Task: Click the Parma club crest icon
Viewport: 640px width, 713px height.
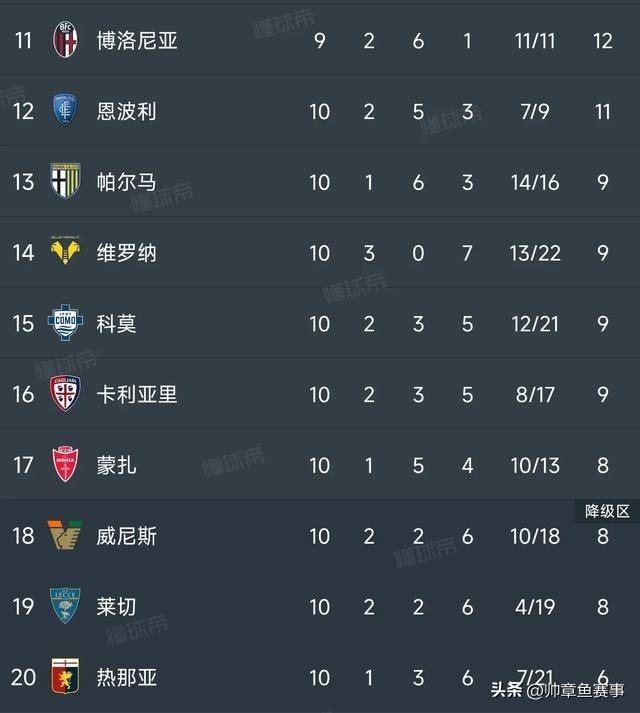Action: 66,182
